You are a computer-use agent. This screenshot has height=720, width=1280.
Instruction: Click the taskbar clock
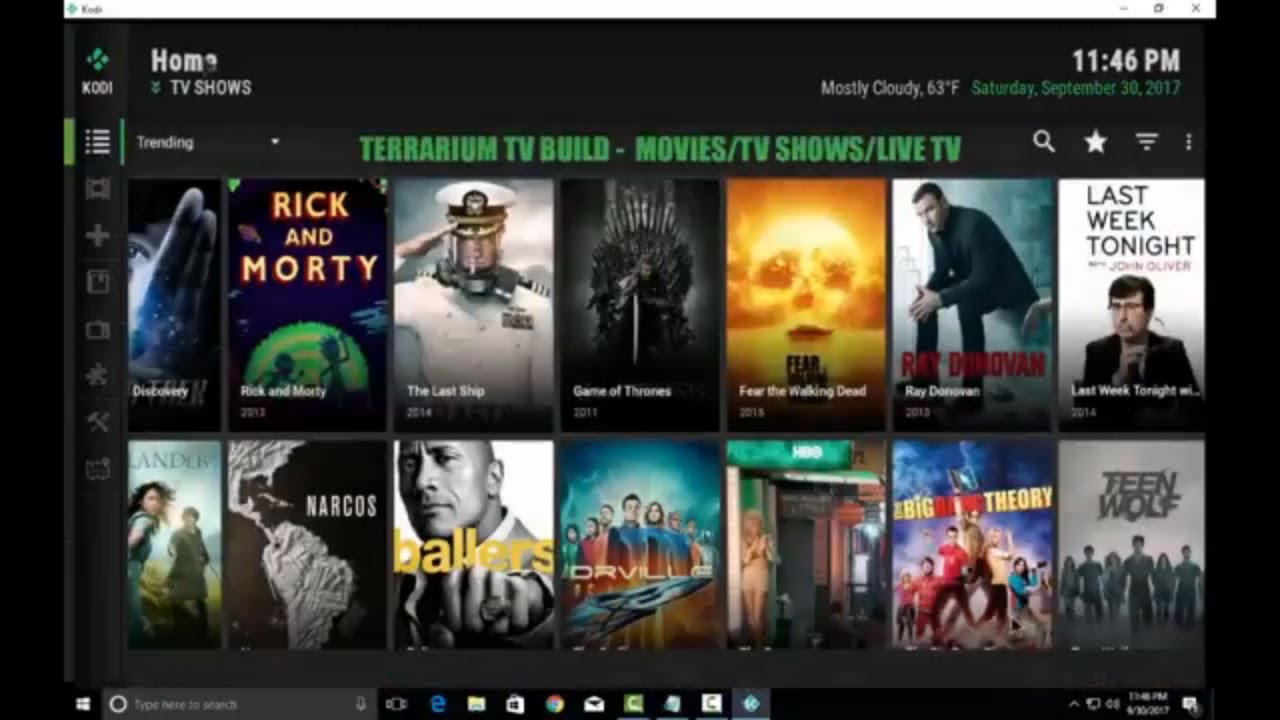click(1147, 704)
